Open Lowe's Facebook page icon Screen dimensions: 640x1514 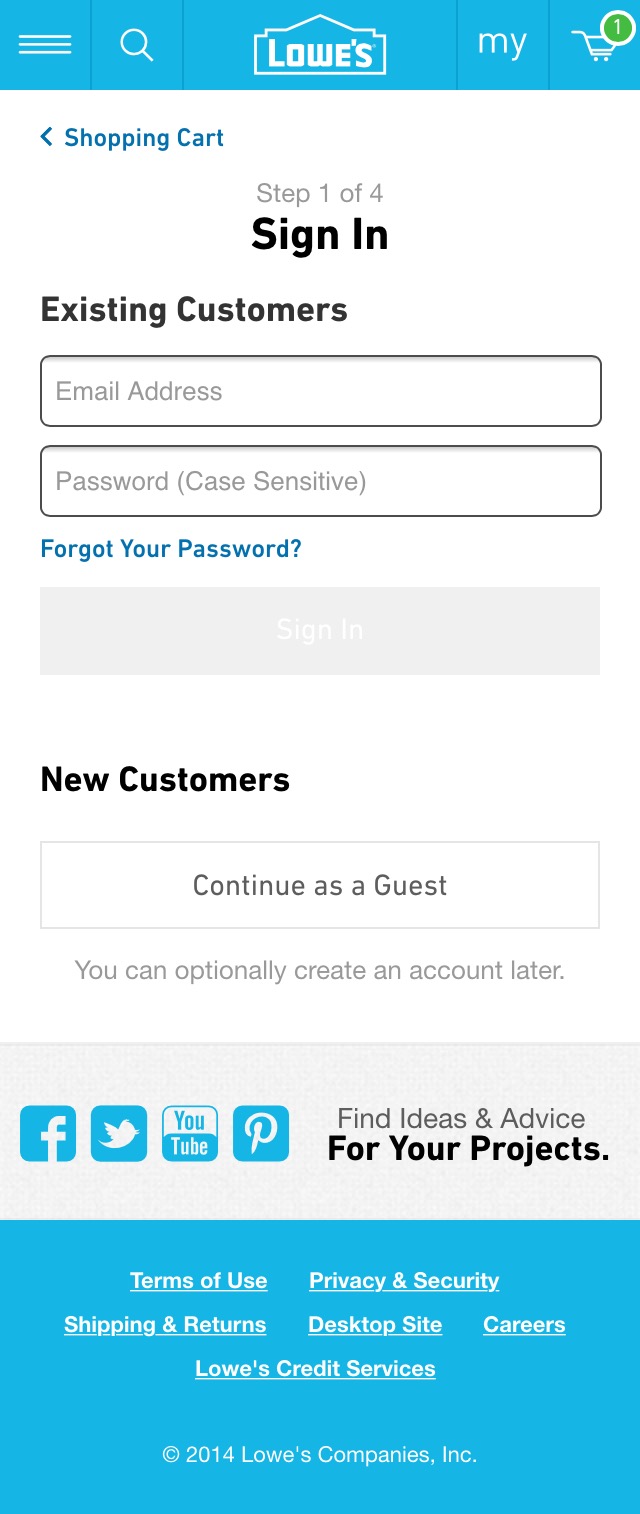click(x=47, y=1133)
